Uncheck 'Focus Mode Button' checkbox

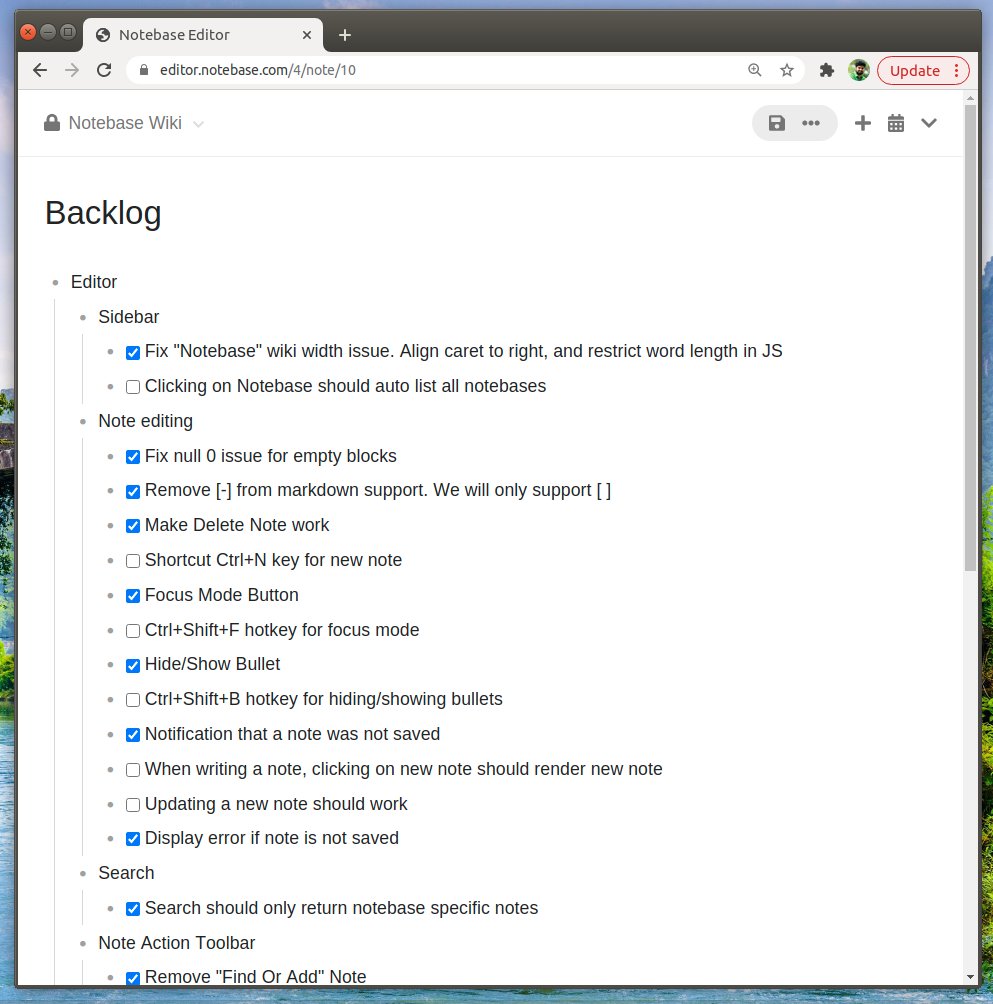pyautogui.click(x=133, y=596)
